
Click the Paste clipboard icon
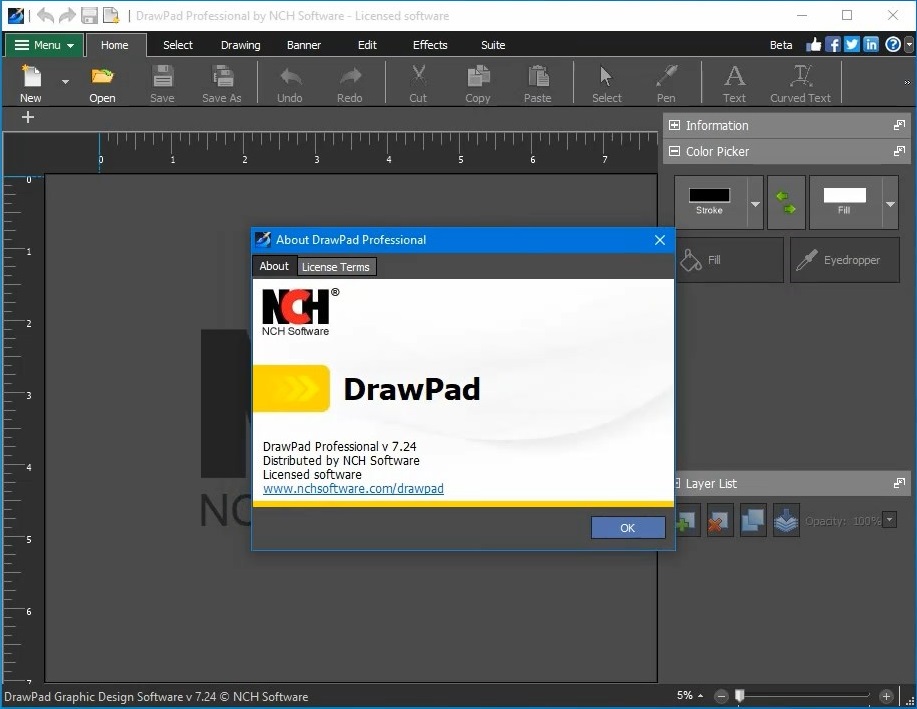[537, 83]
